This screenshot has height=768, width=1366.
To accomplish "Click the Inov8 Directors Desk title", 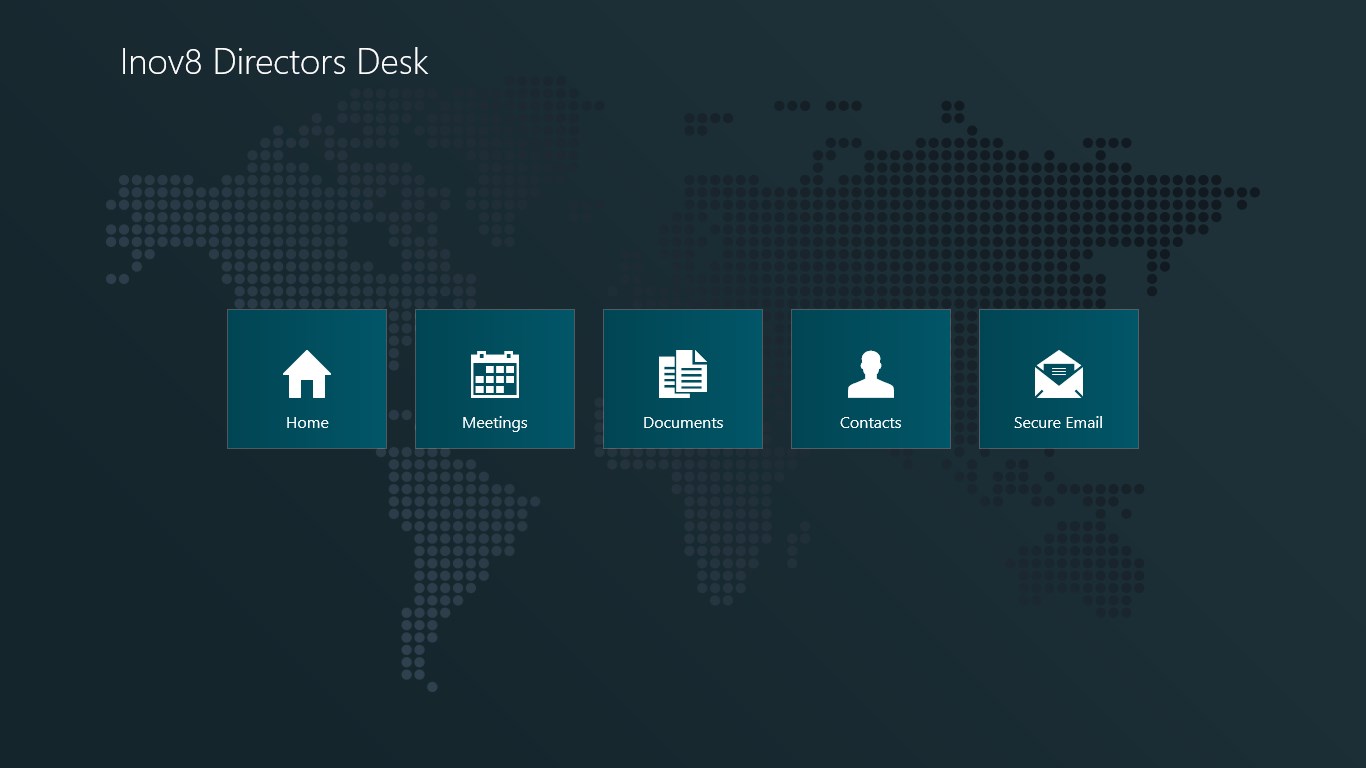I will point(274,61).
